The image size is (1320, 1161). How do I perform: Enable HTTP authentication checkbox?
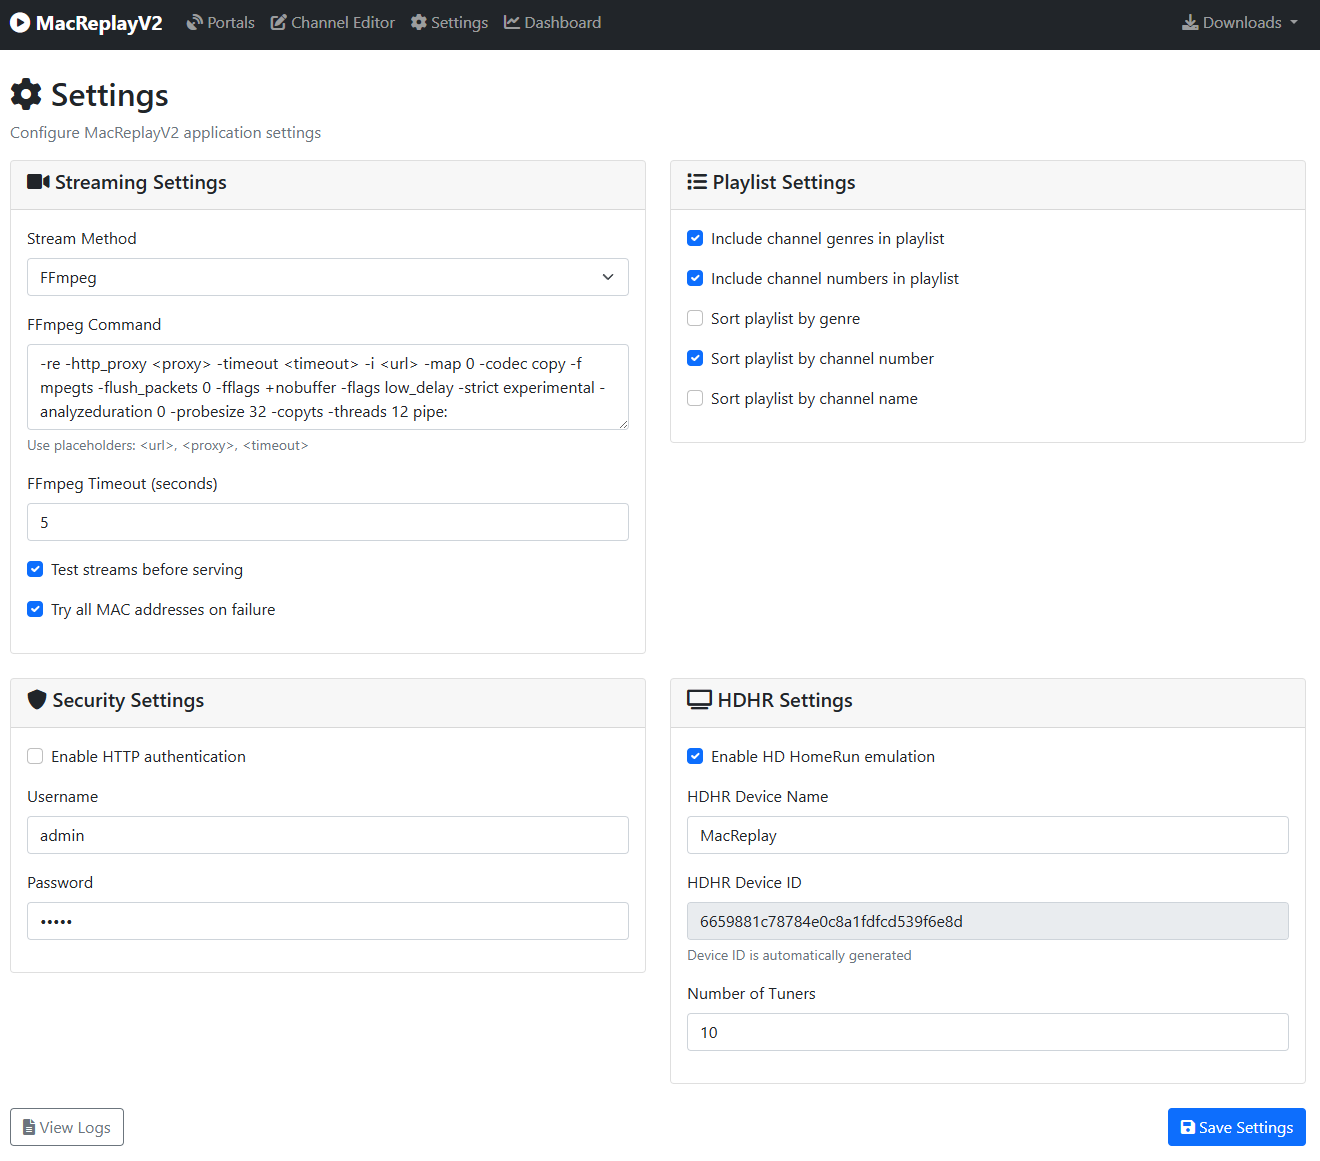pos(35,756)
